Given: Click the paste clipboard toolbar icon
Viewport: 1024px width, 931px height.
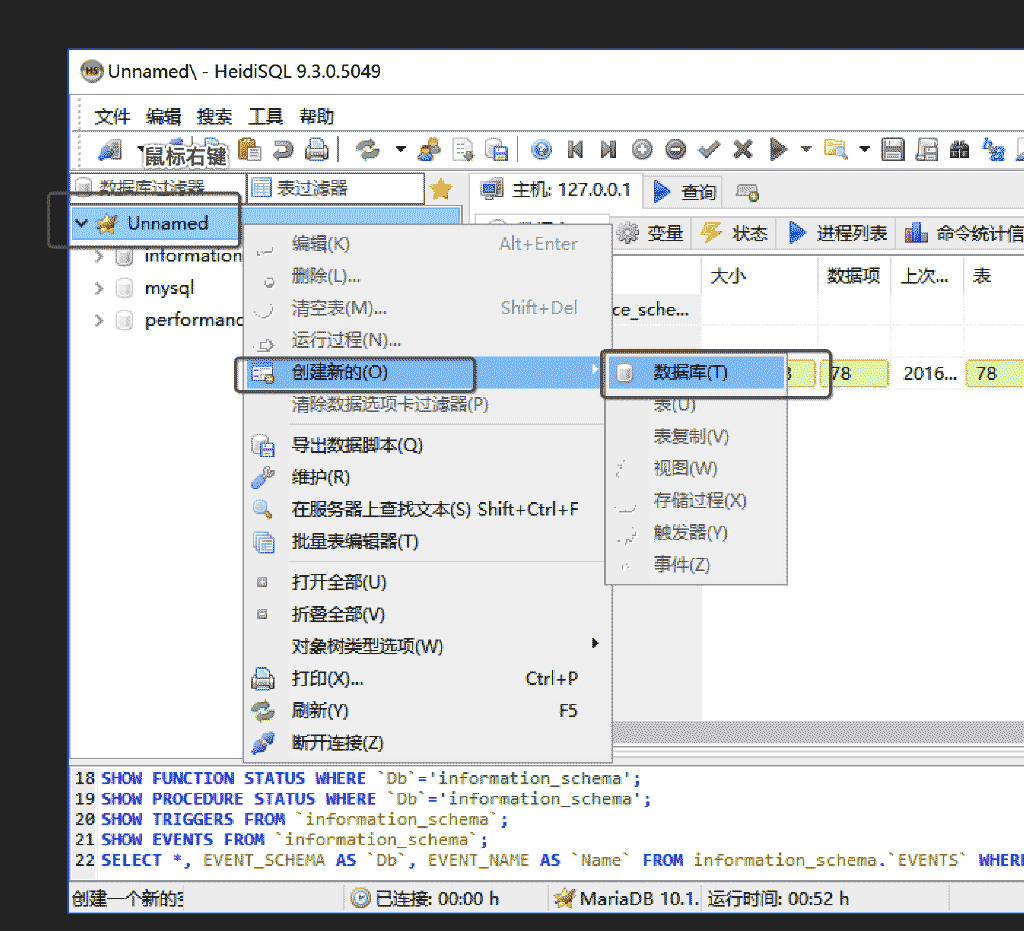Looking at the screenshot, I should pos(249,150).
